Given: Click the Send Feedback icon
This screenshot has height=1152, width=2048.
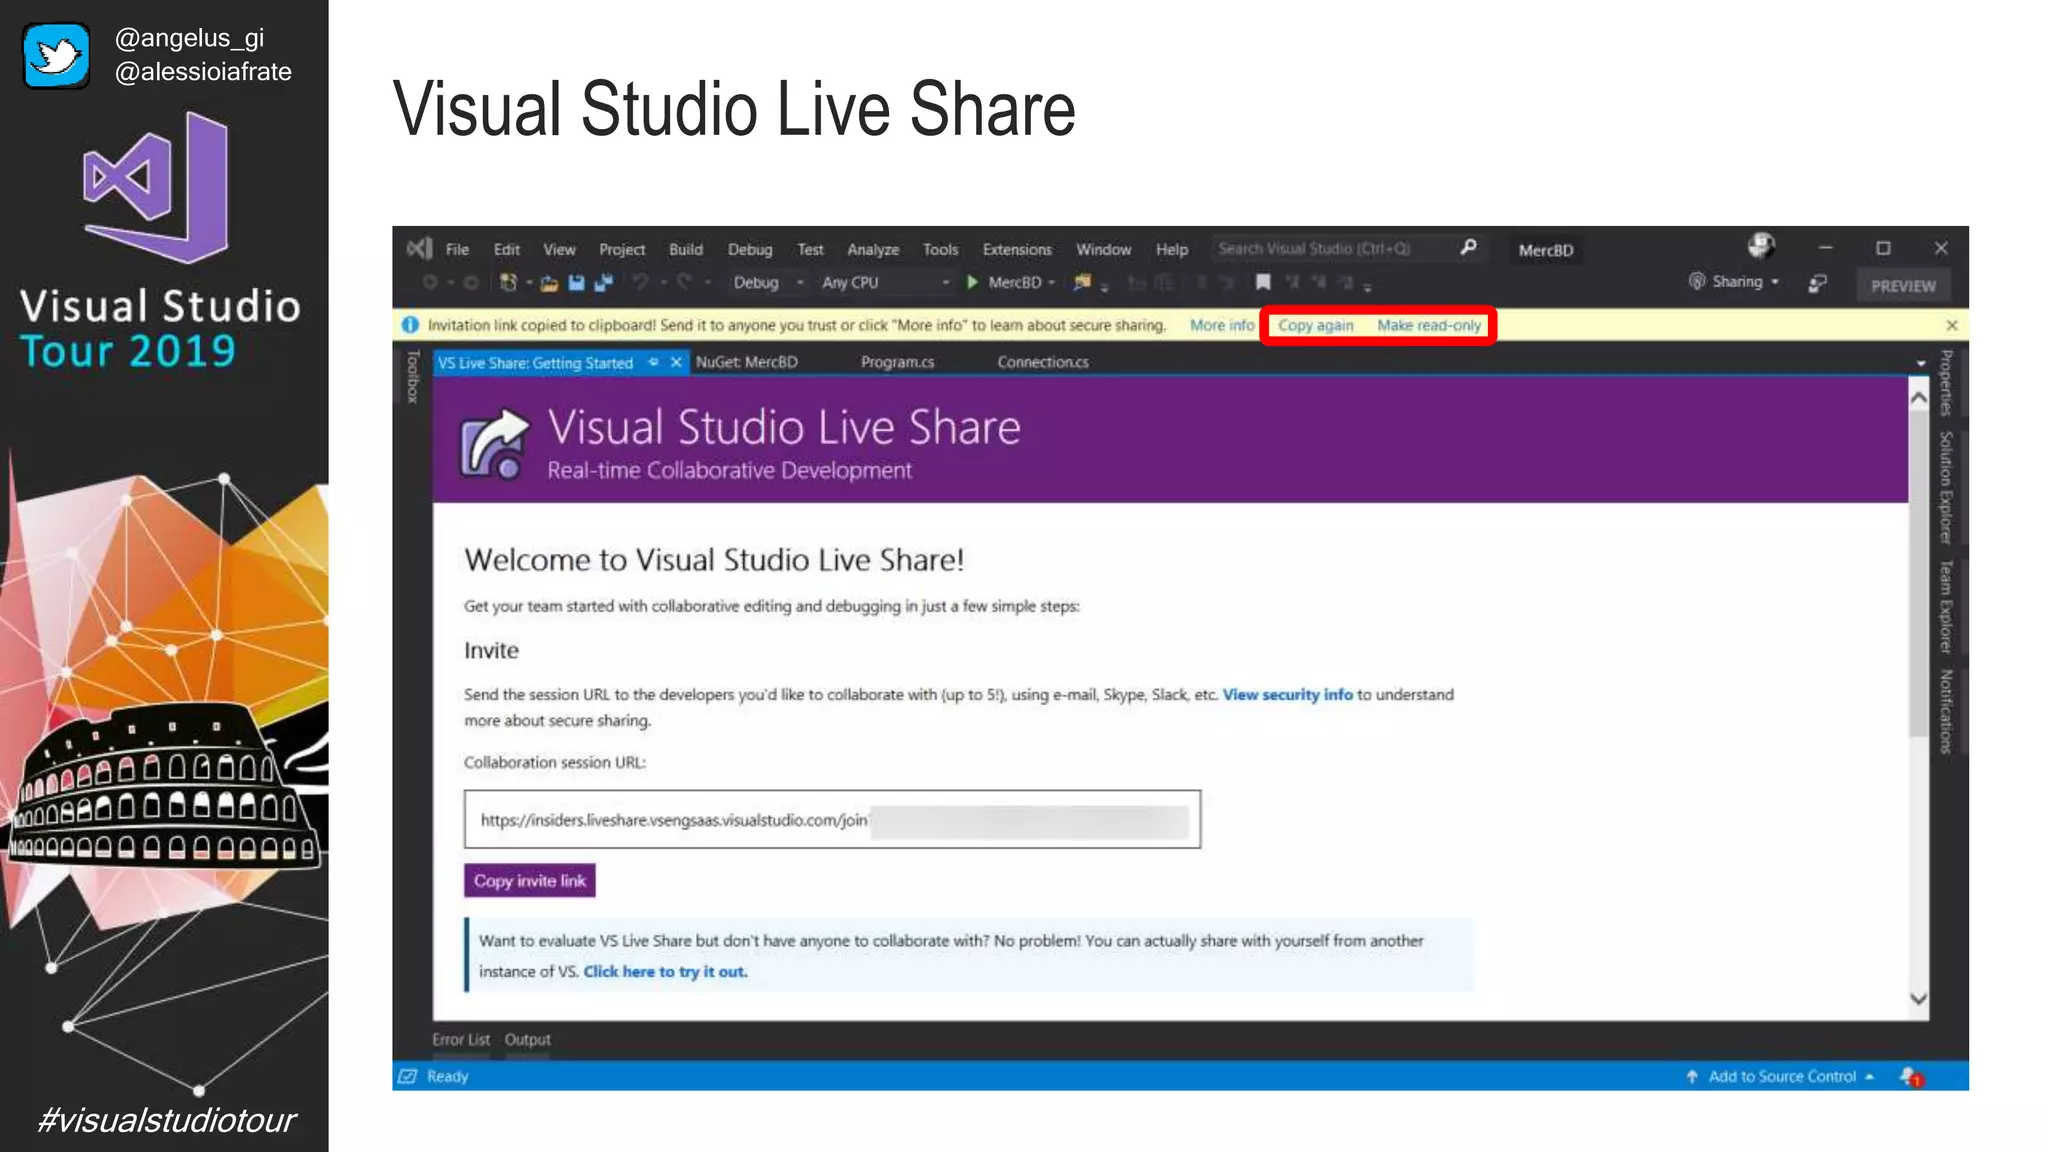Looking at the screenshot, I should (x=1817, y=283).
